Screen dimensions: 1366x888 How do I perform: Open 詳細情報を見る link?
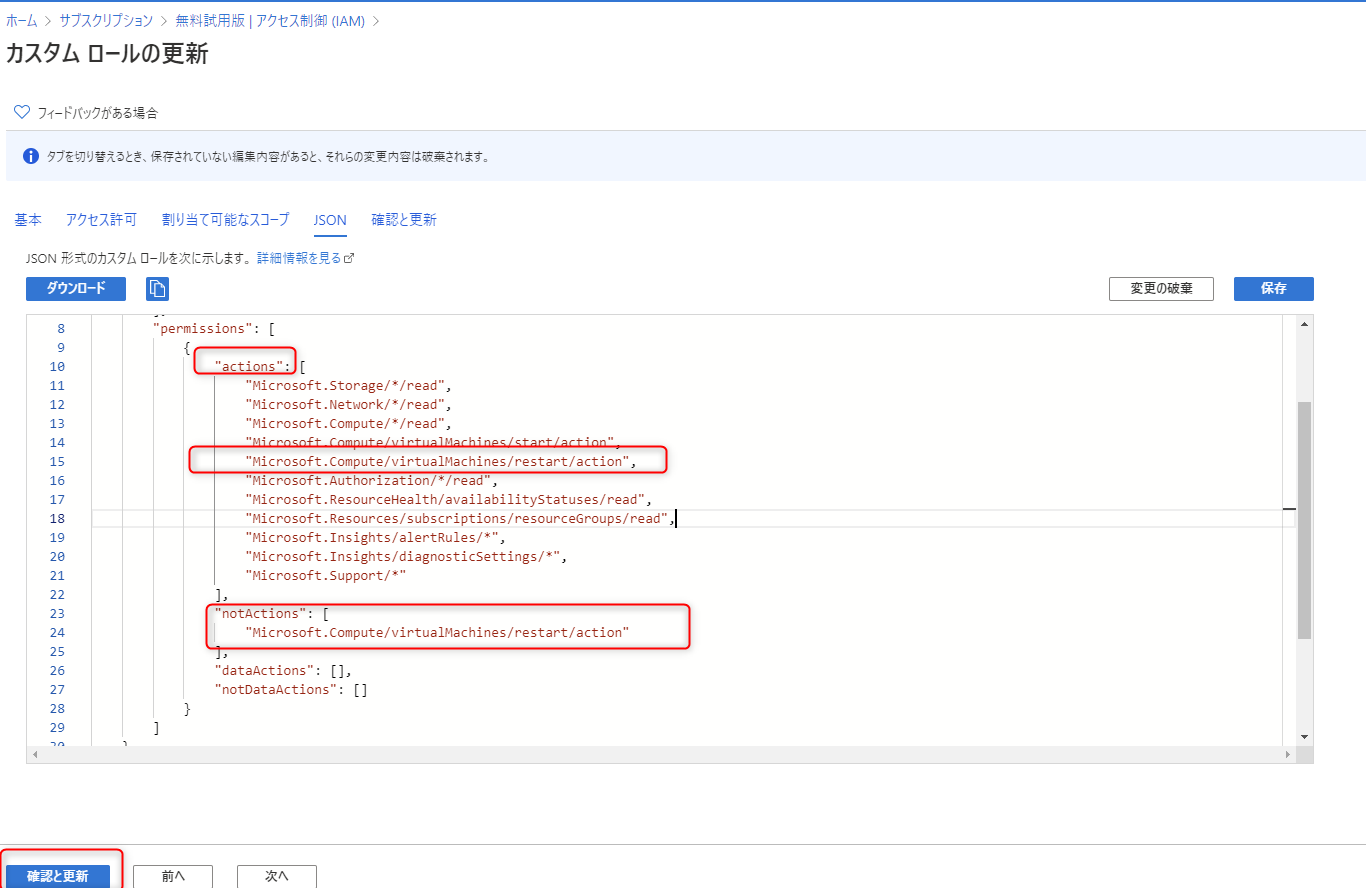coord(299,258)
